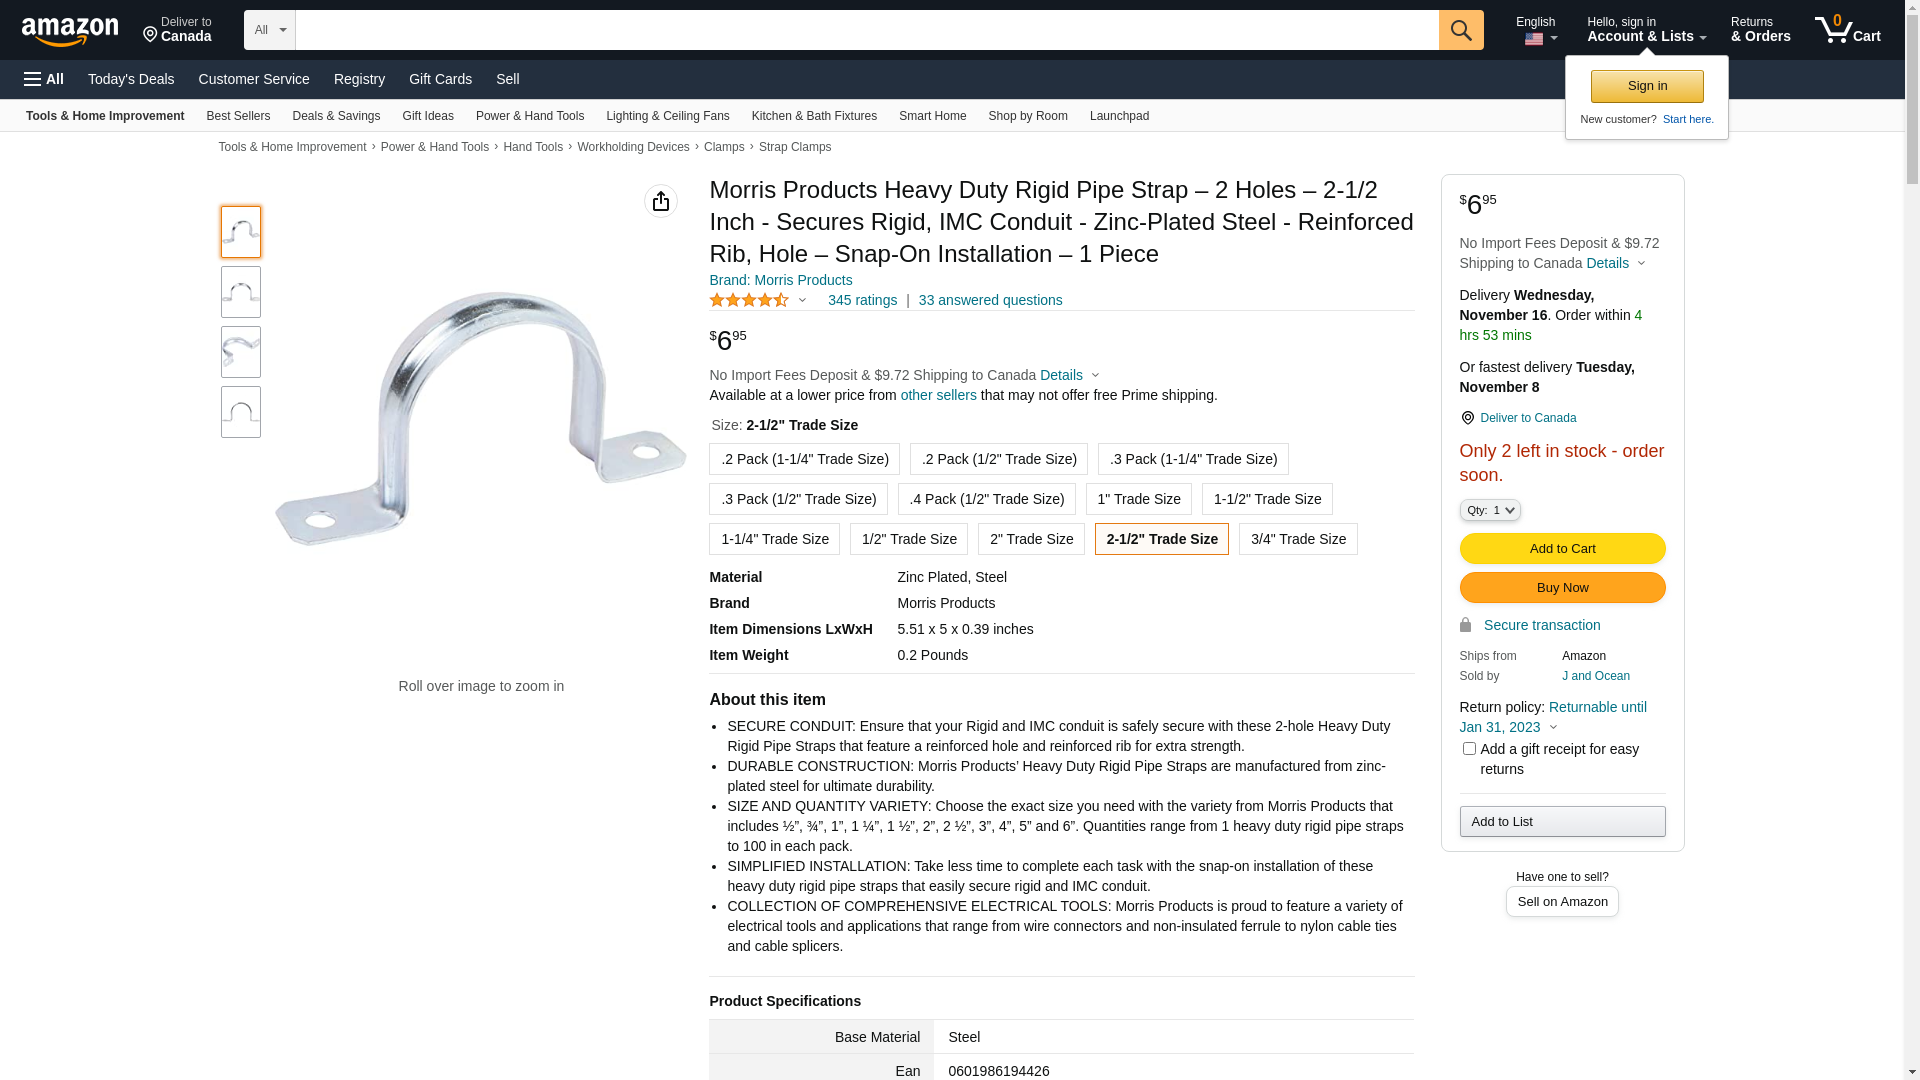The image size is (1920, 1080).
Task: Click into the Amazon search field
Action: click(866, 30)
